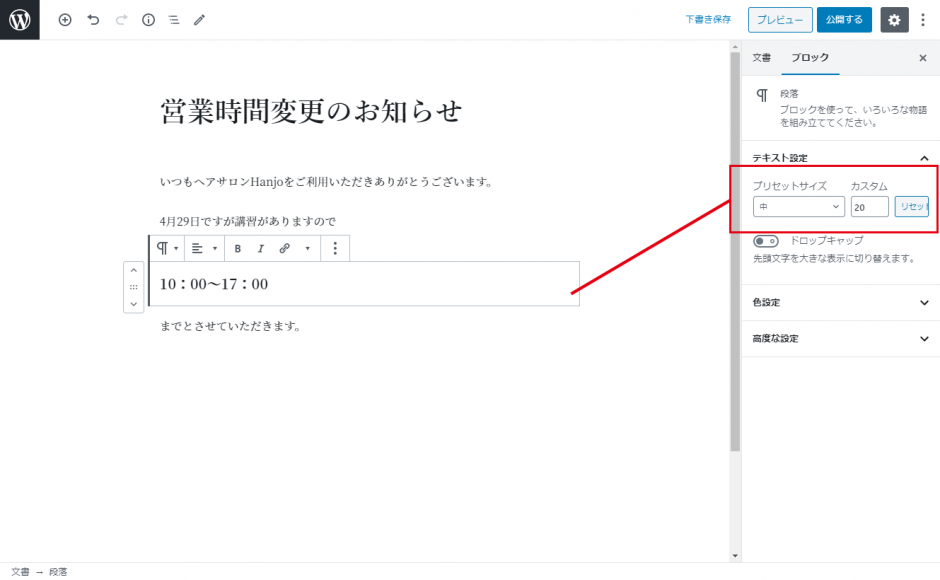The height and width of the screenshot is (580, 940).
Task: Insert a link in block toolbar
Action: 284,248
